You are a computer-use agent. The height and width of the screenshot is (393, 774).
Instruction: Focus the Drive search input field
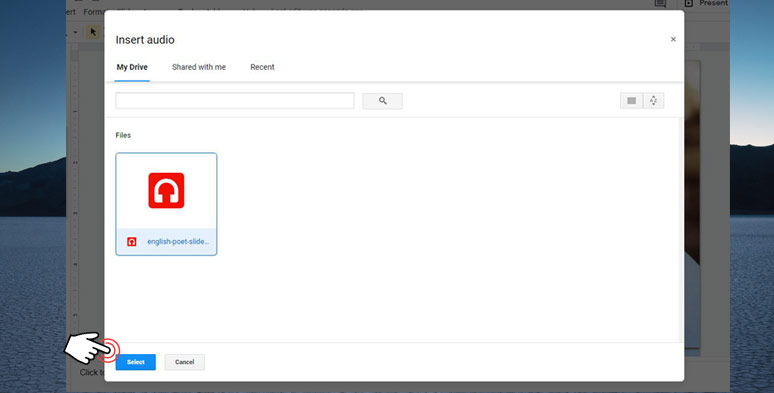point(235,101)
